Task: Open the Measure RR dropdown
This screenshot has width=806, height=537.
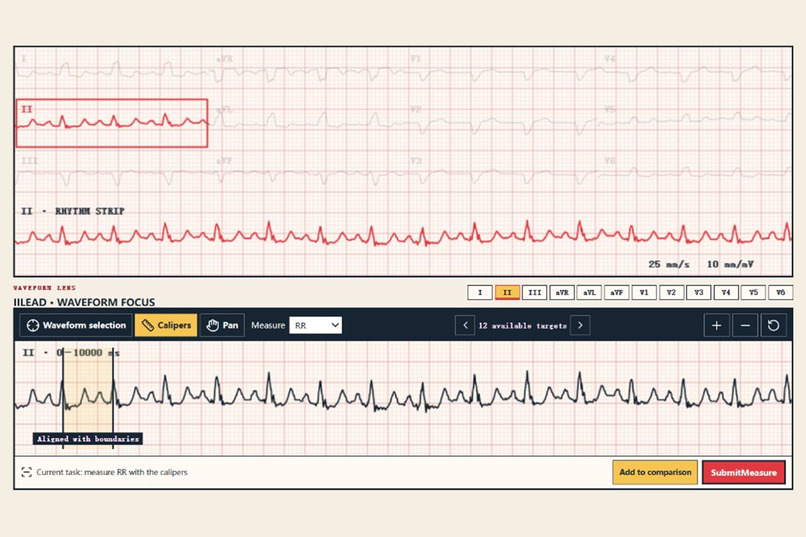Action: 316,325
